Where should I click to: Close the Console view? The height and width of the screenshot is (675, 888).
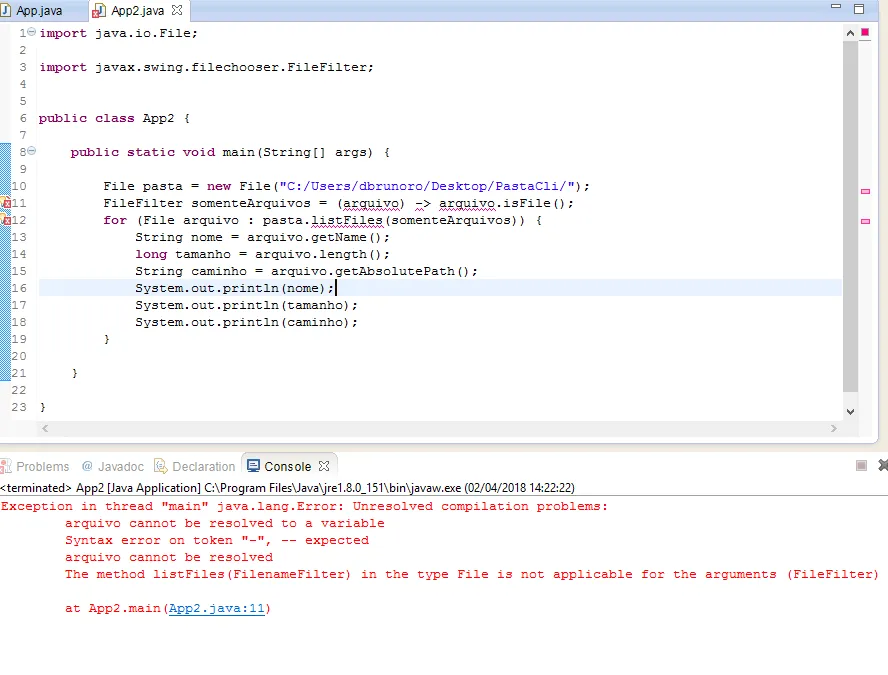[x=324, y=466]
